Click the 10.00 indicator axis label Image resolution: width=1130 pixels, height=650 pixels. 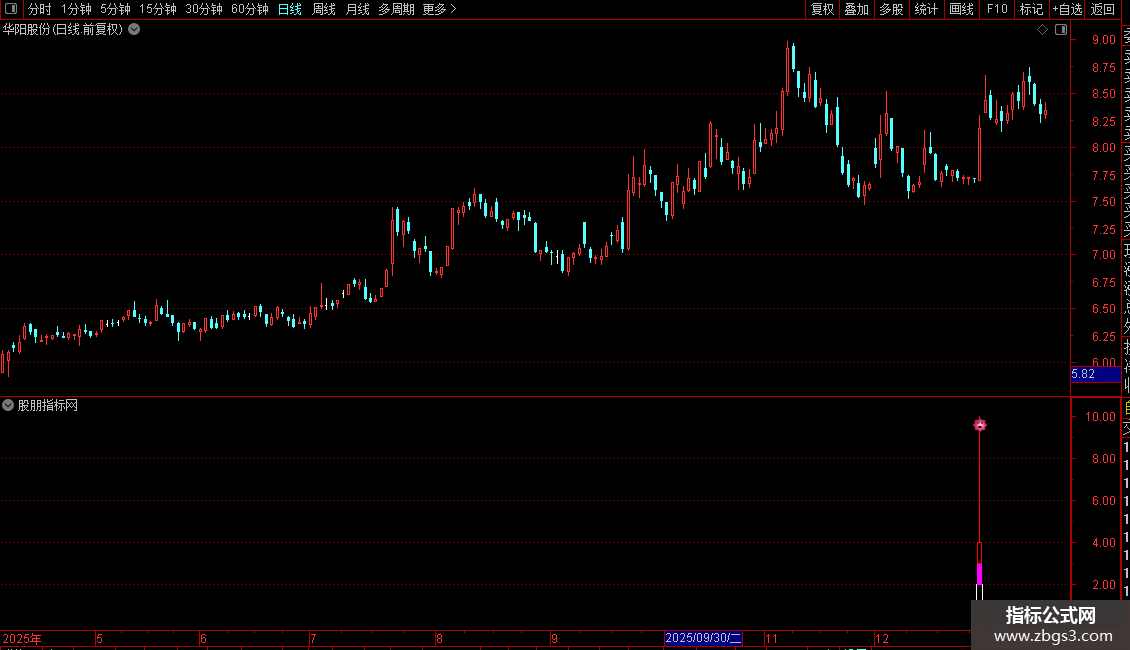[x=1100, y=417]
